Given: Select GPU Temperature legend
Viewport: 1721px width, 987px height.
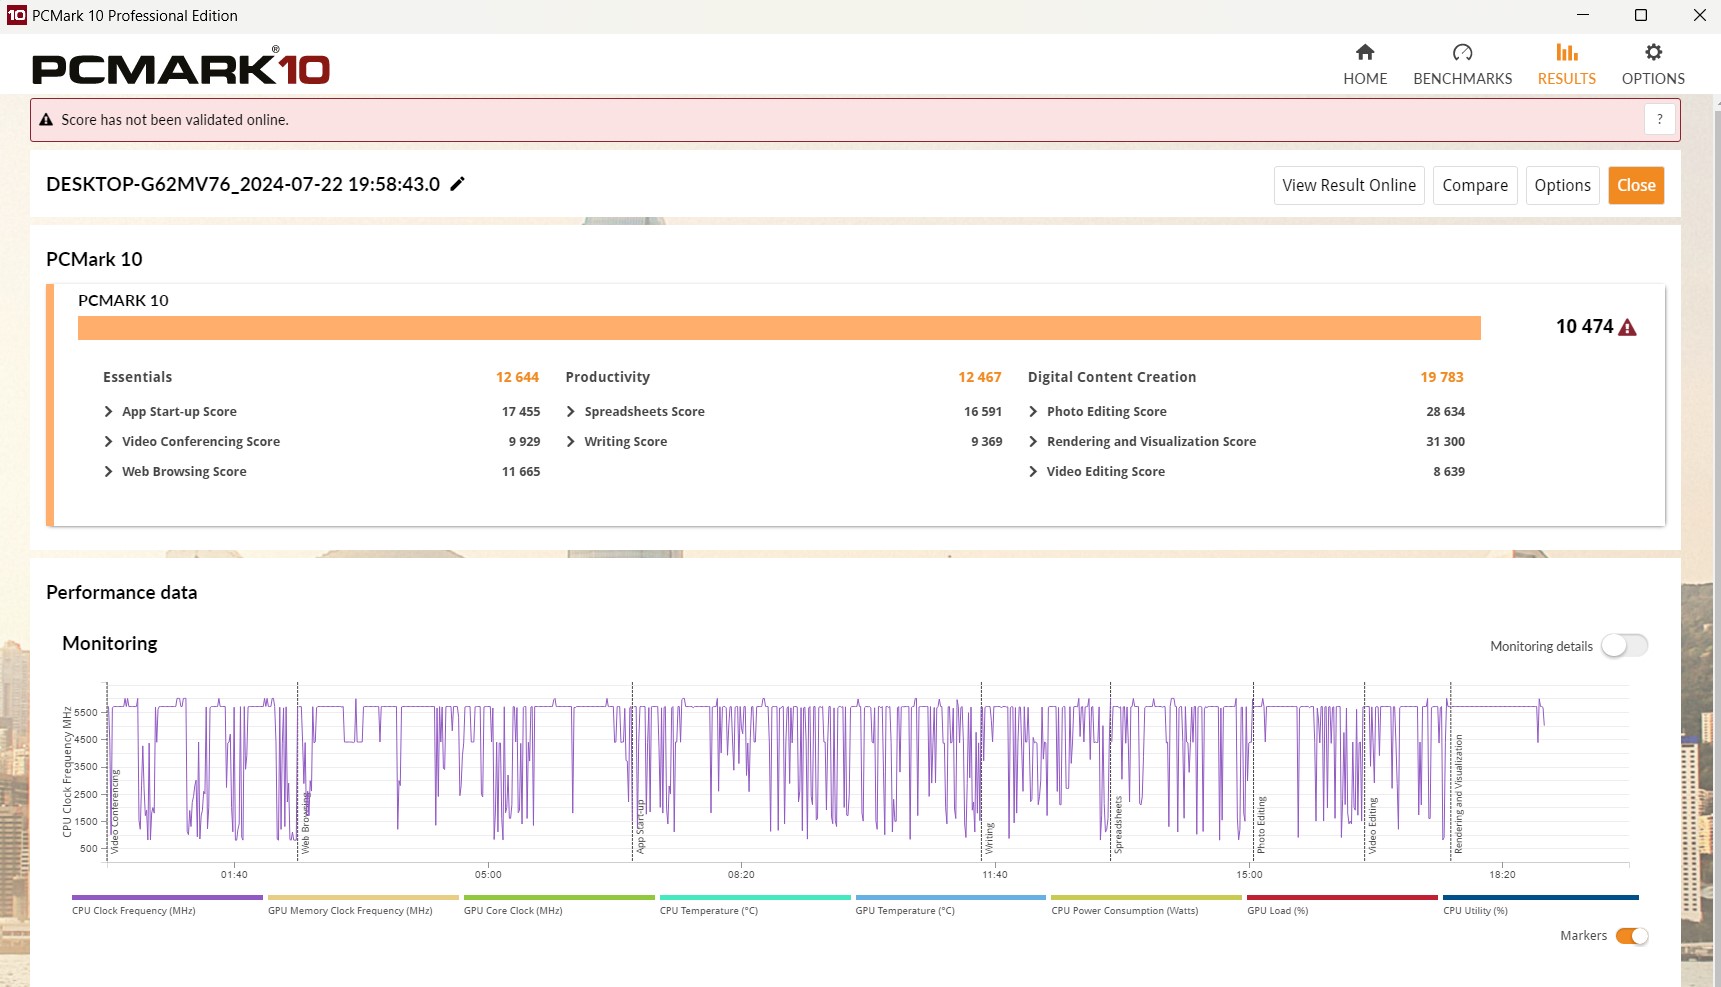Looking at the screenshot, I should [x=951, y=898].
